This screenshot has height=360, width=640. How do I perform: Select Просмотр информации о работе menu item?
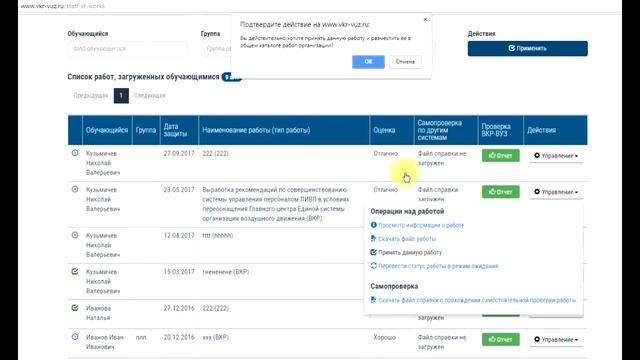tap(421, 225)
